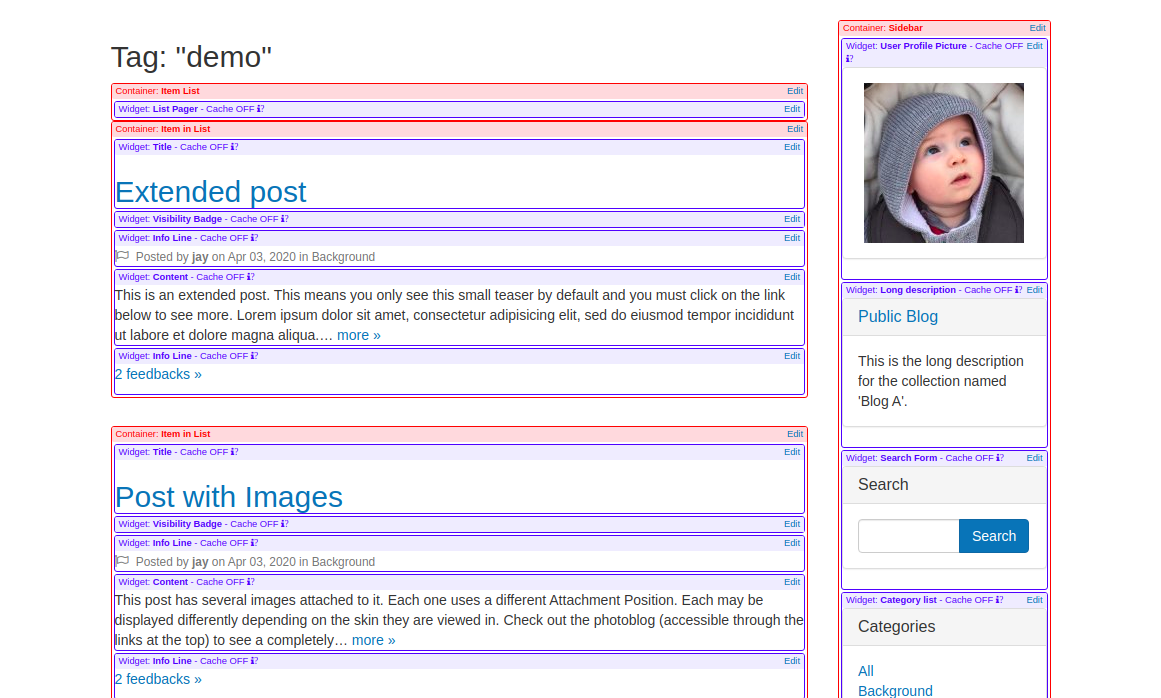This screenshot has height=698, width=1161.
Task: Open the 'Public Blog' link in sidebar
Action: (897, 317)
